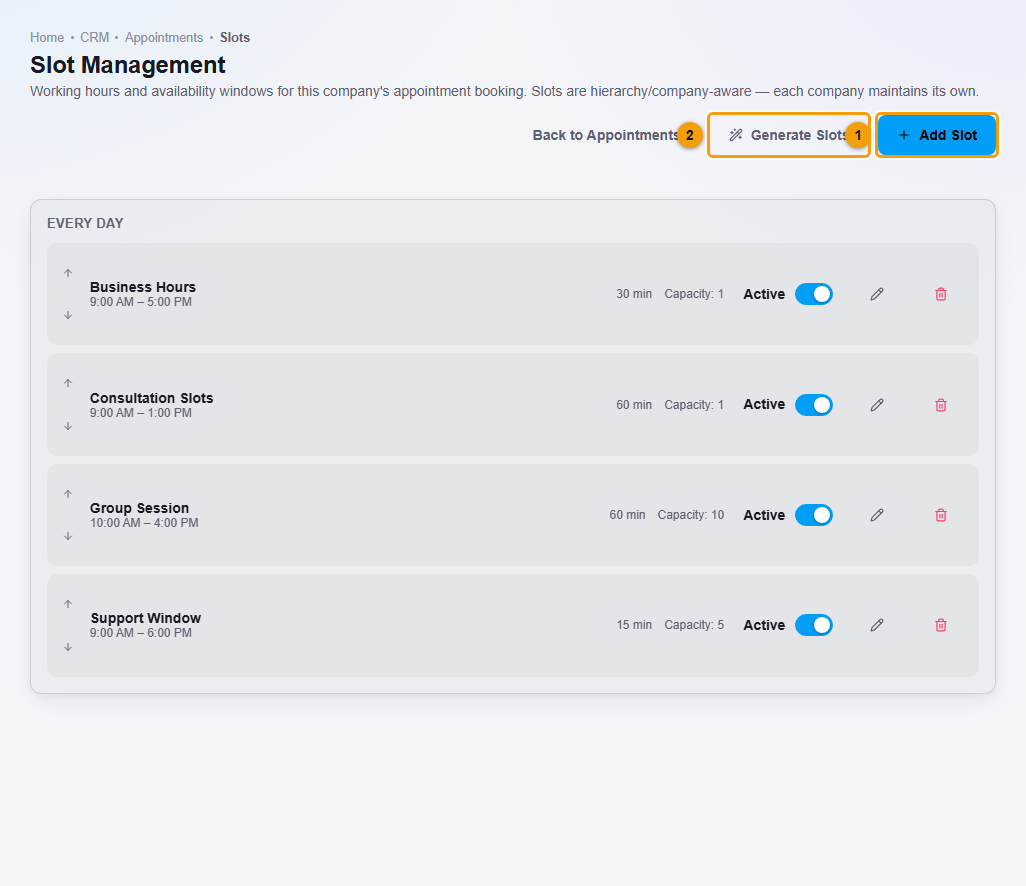1026x886 pixels.
Task: Move Business Hours slot up
Action: 68,273
